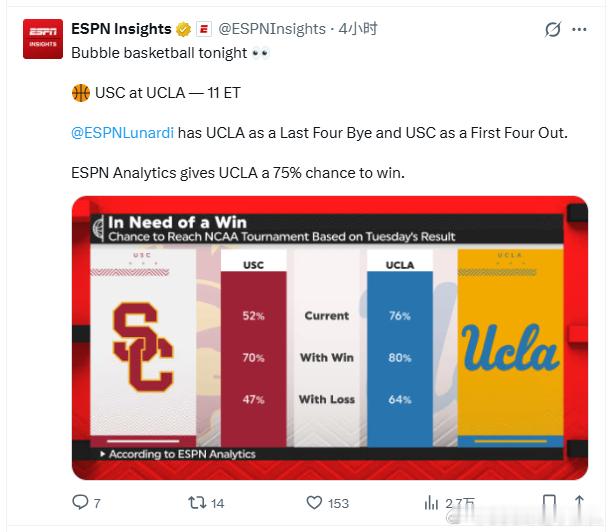Screen dimensions: 609x532
Task: Click the ESPN Insights display name
Action: pyautogui.click(x=121, y=29)
